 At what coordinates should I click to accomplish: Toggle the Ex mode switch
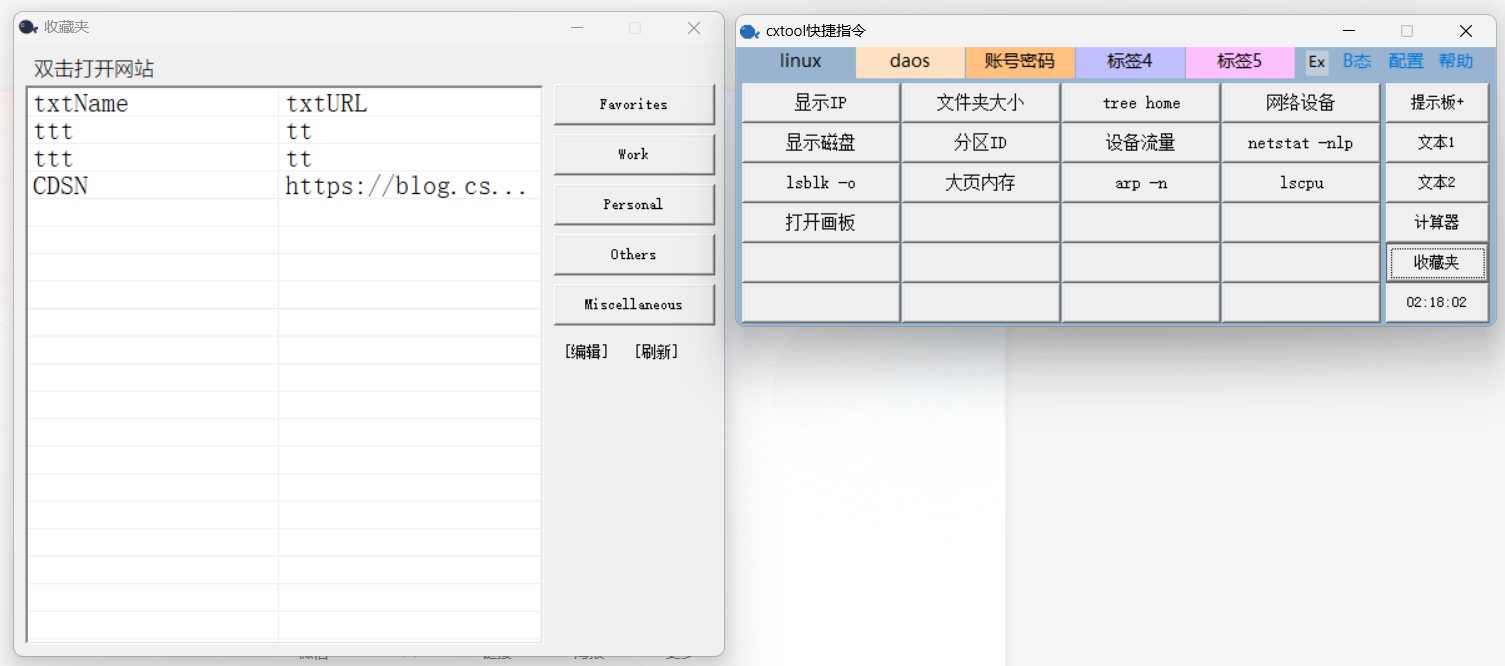point(1316,61)
